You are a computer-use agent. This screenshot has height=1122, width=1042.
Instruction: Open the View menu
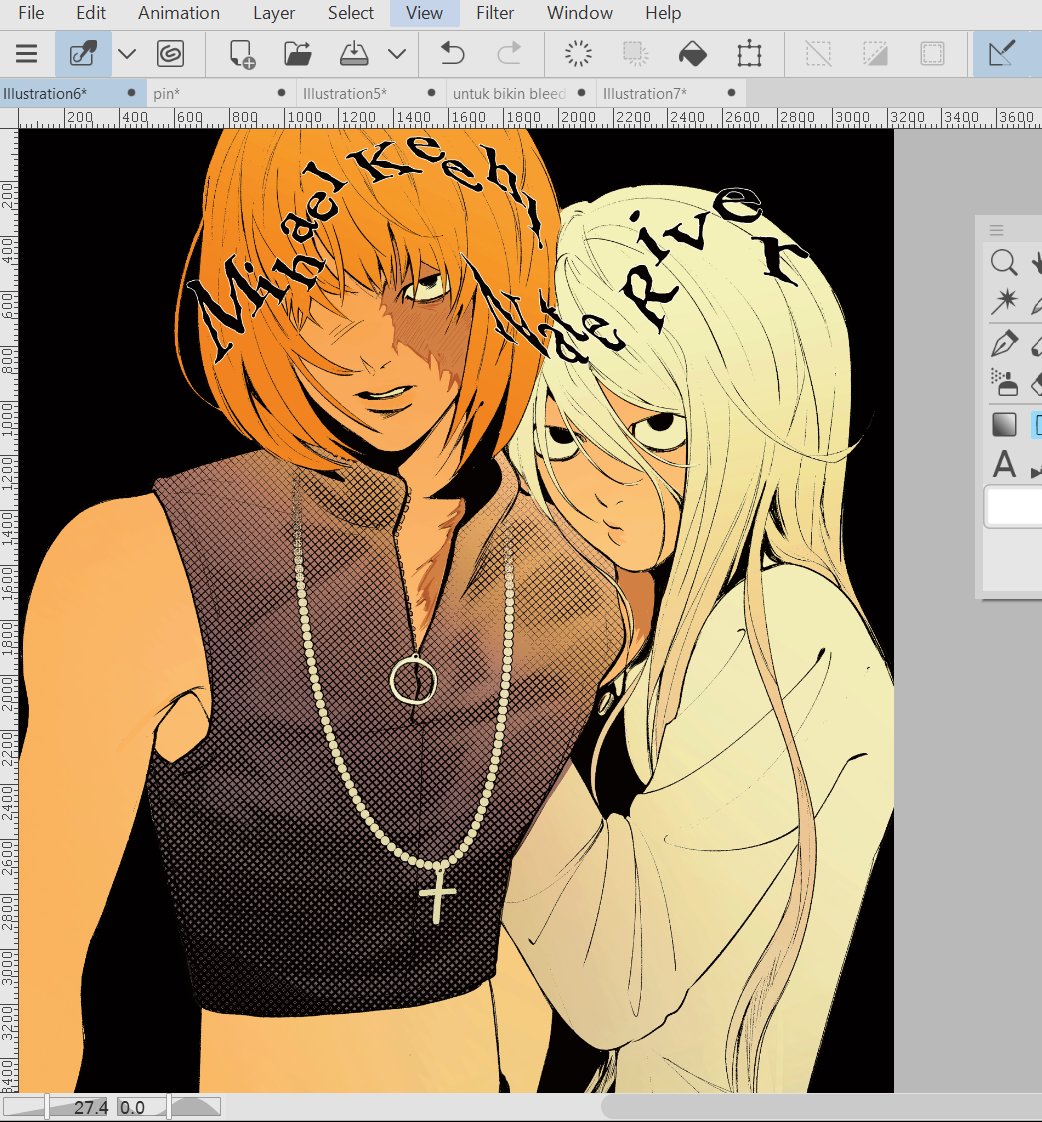point(424,13)
